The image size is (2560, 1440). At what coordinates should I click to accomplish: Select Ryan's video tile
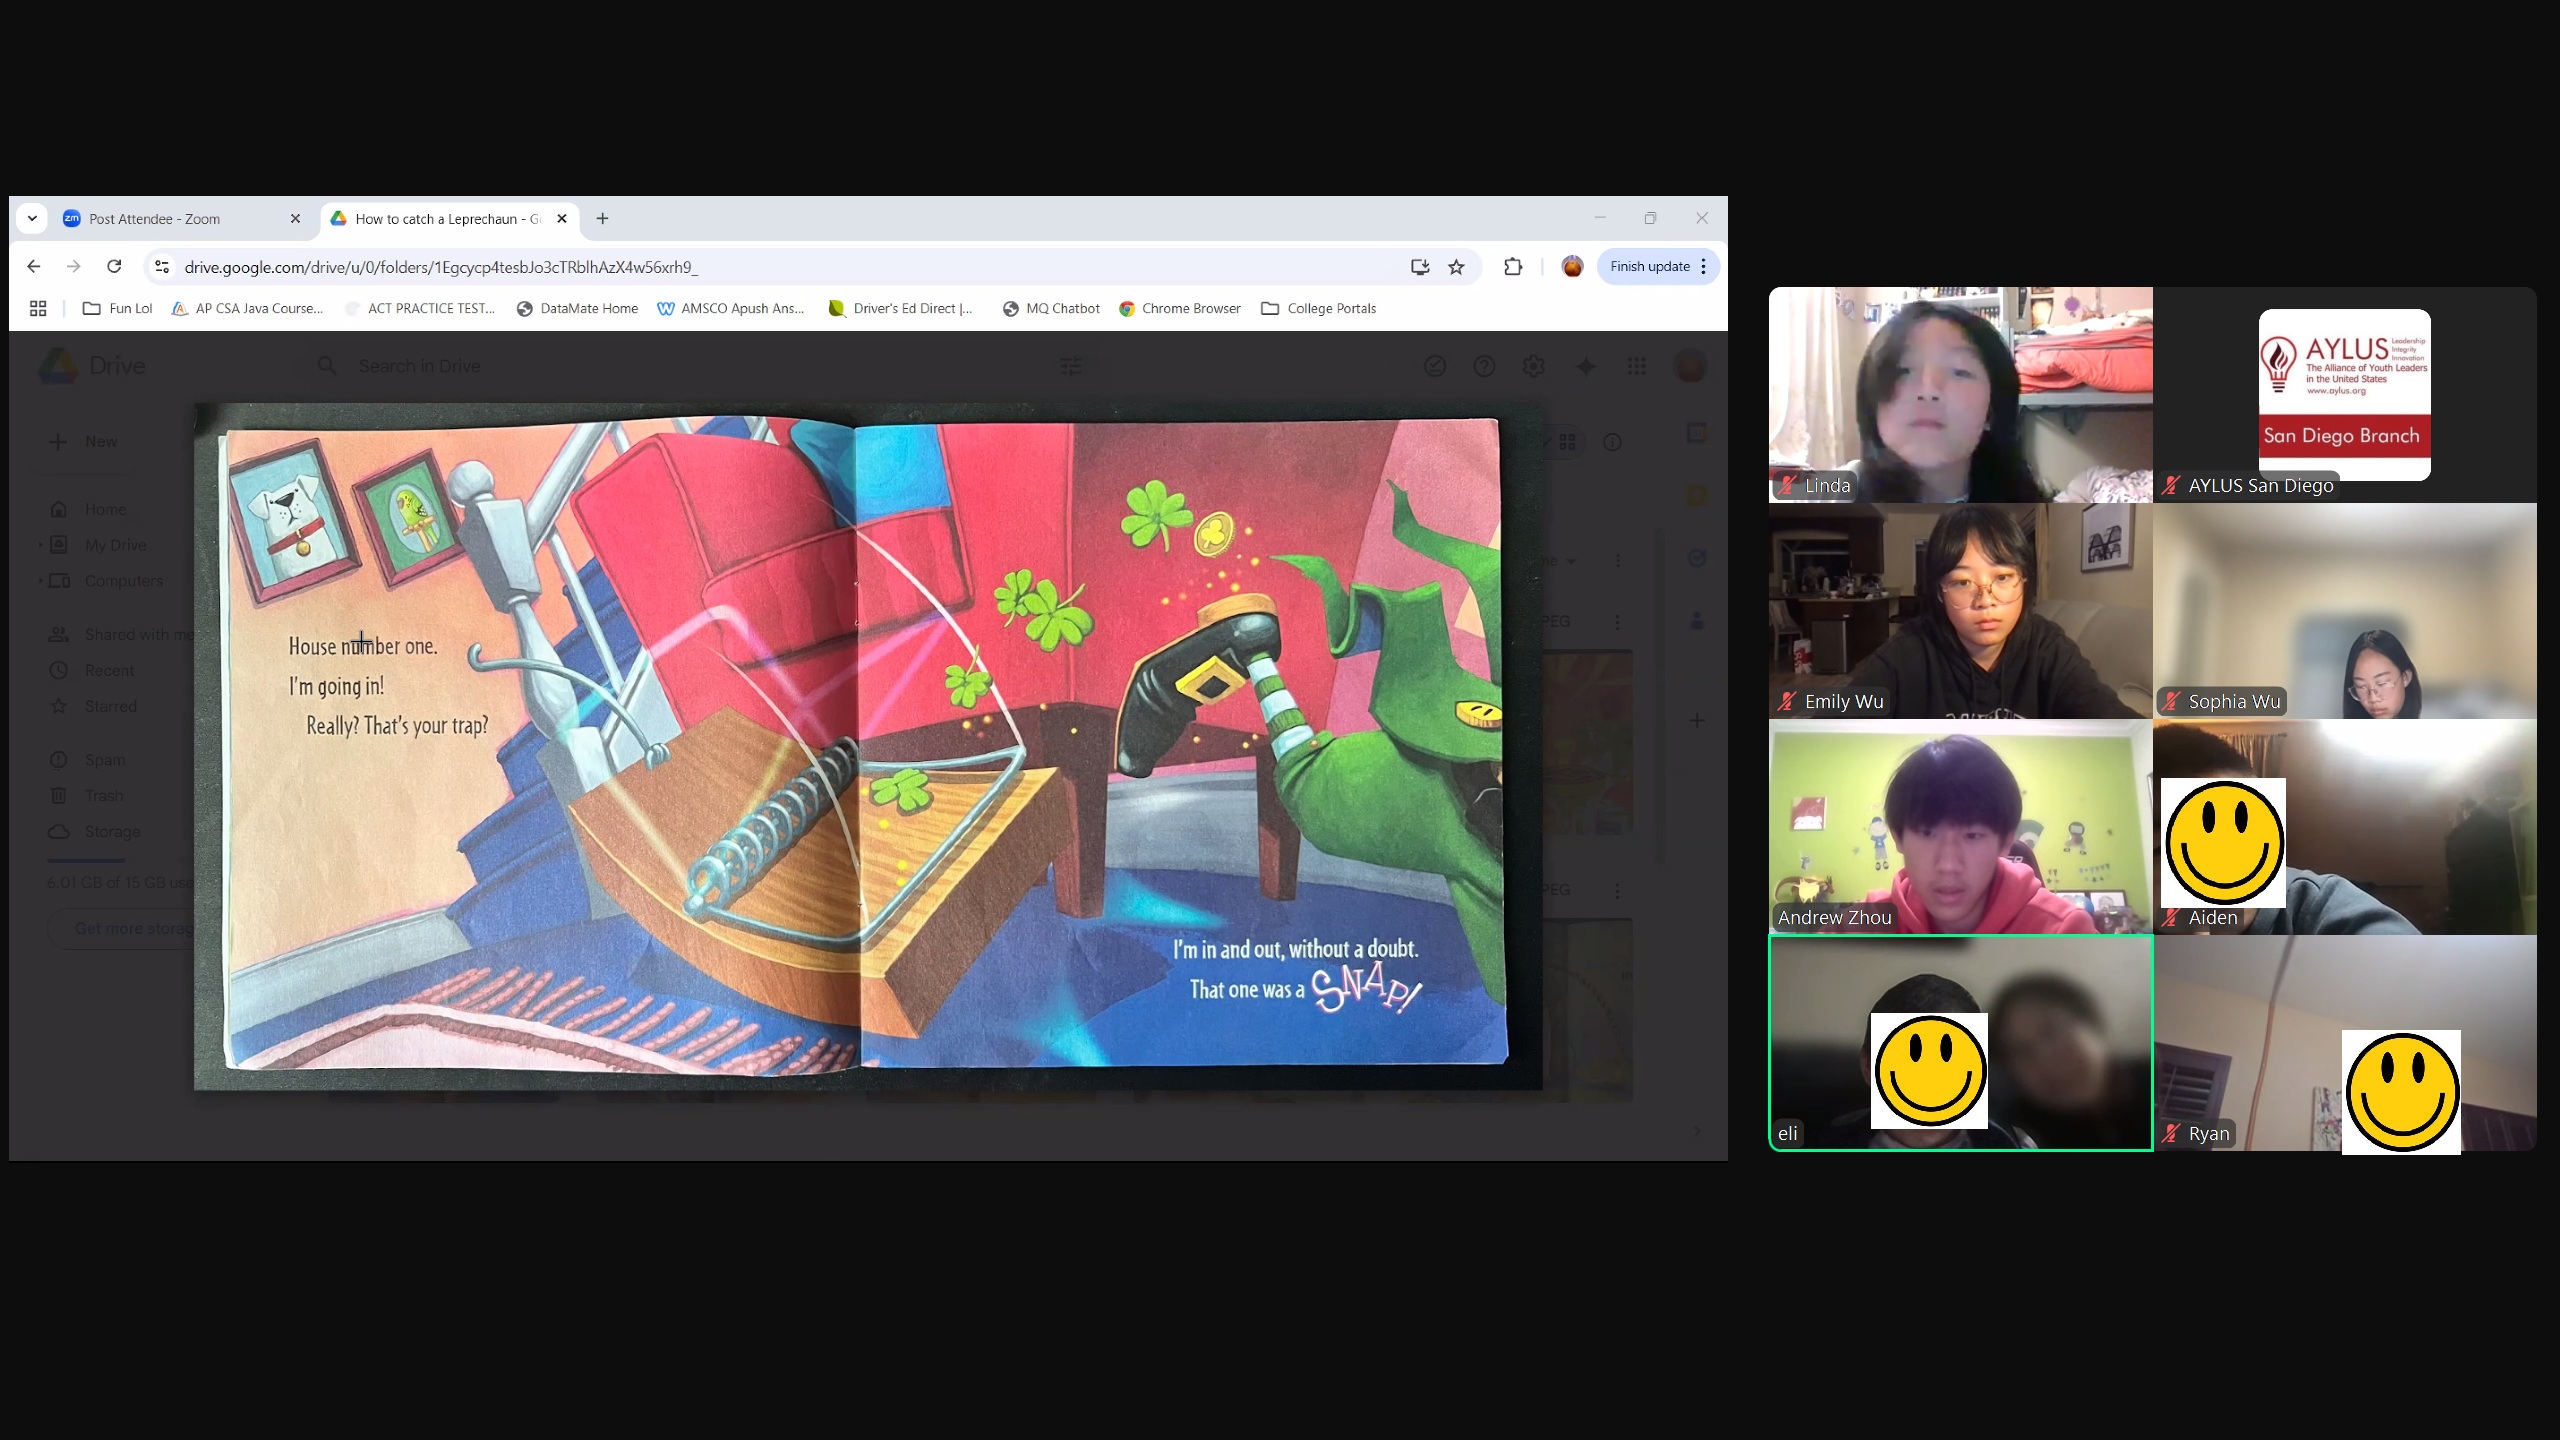[2344, 1043]
